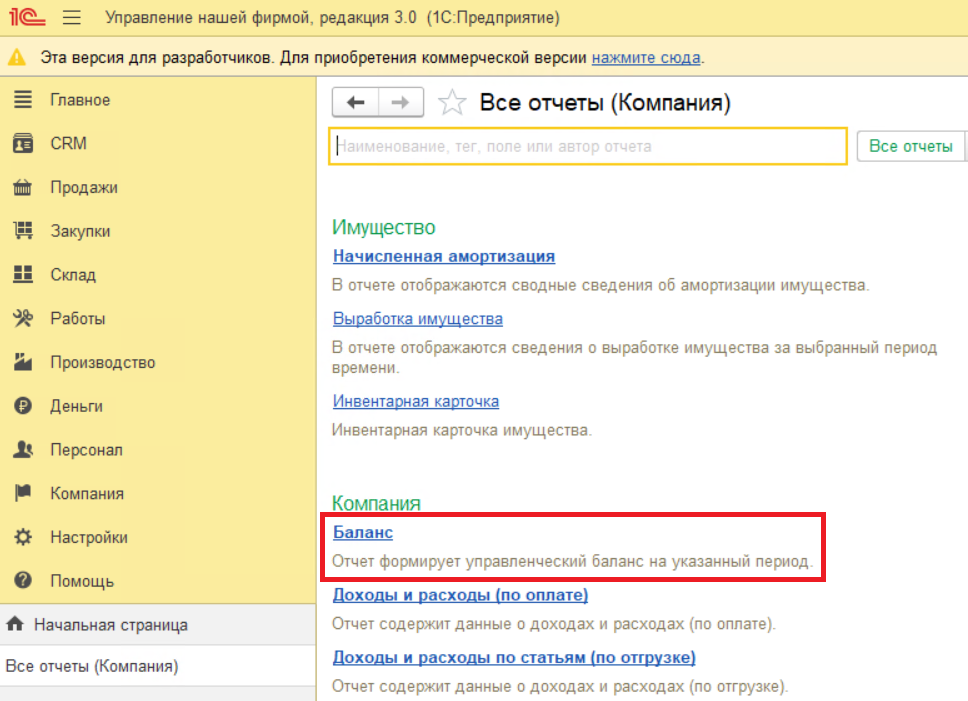Screen dimensions: 968x701
Task: Click description about выработке имущества
Action: click(x=635, y=357)
